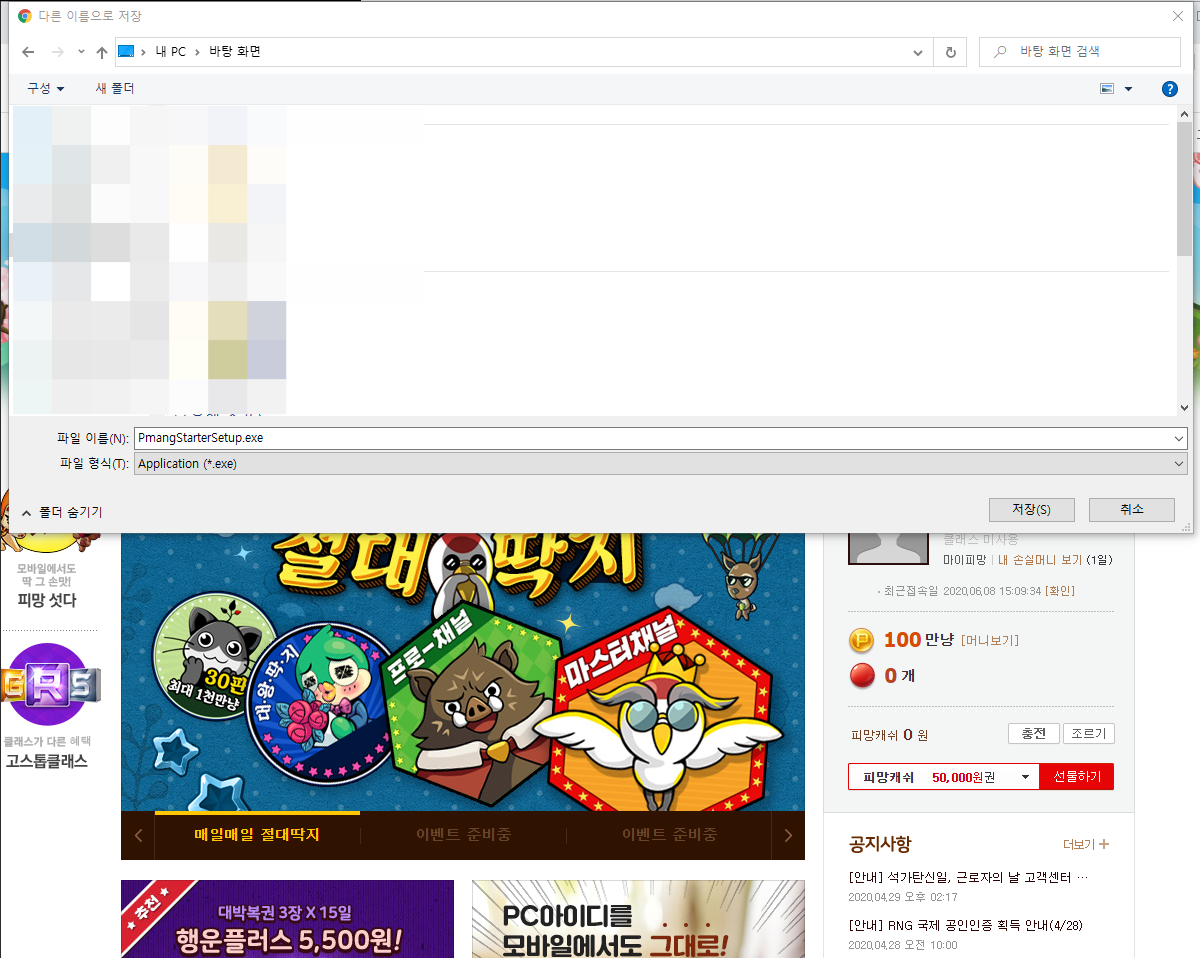
Task: Create a 새 폴더
Action: pos(115,89)
